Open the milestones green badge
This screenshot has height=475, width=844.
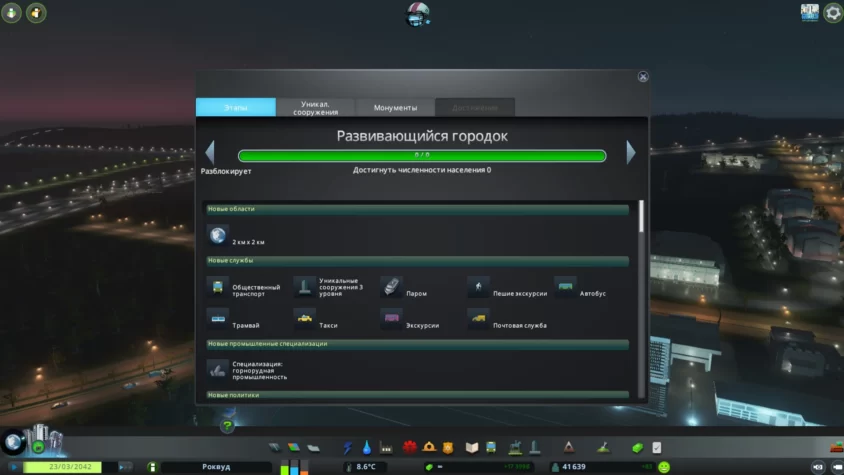pyautogui.click(x=38, y=446)
